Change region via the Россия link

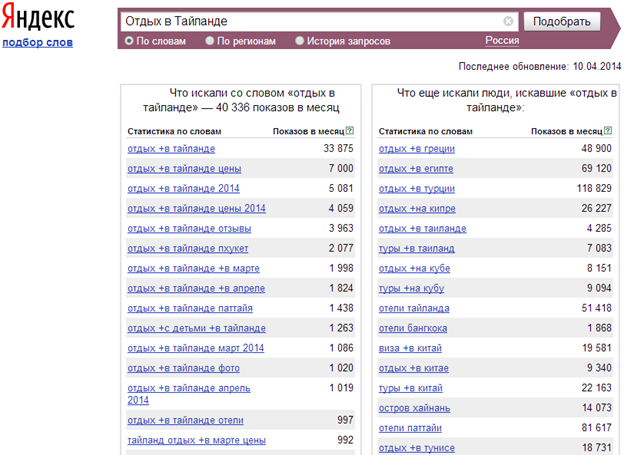(502, 41)
